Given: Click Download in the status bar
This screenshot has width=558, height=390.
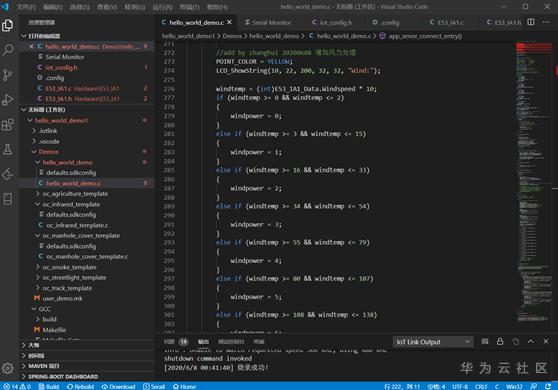Looking at the screenshot, I should click(x=119, y=386).
